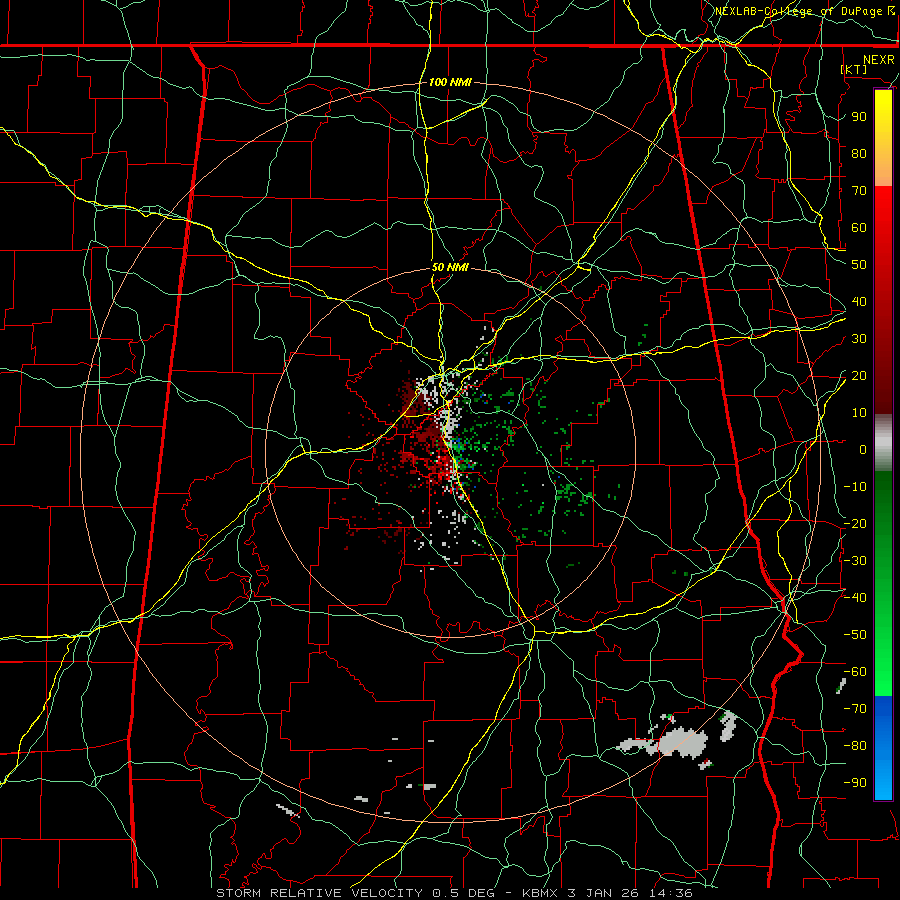Click the bright red segment of color bar
The height and width of the screenshot is (900, 900).
point(883,210)
